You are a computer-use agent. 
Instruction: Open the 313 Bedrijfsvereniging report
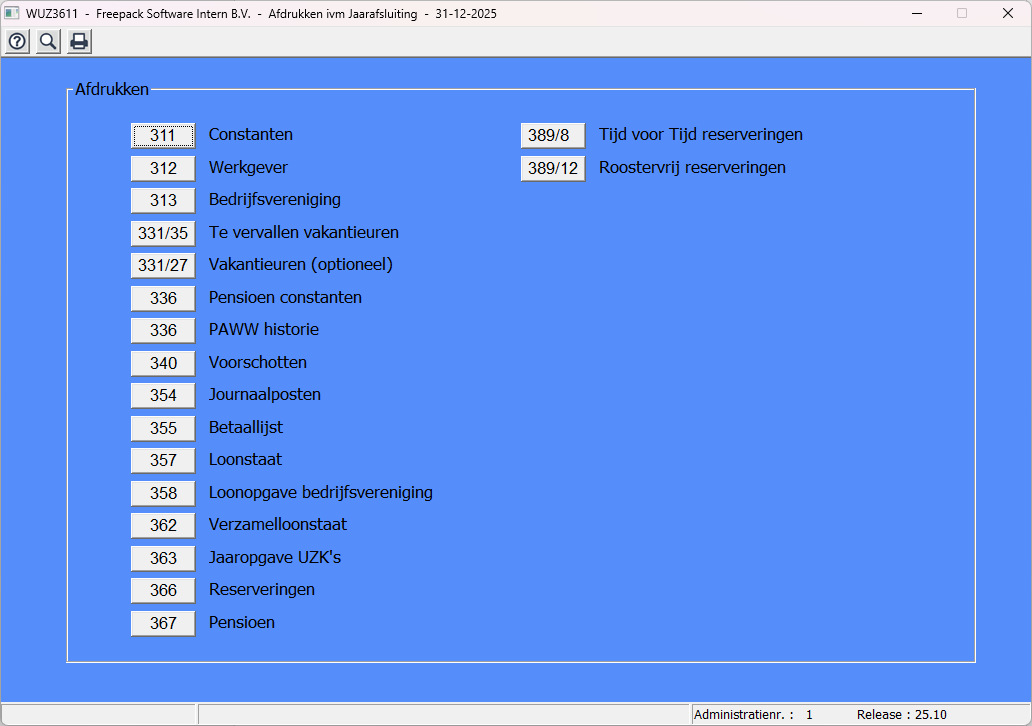point(163,200)
